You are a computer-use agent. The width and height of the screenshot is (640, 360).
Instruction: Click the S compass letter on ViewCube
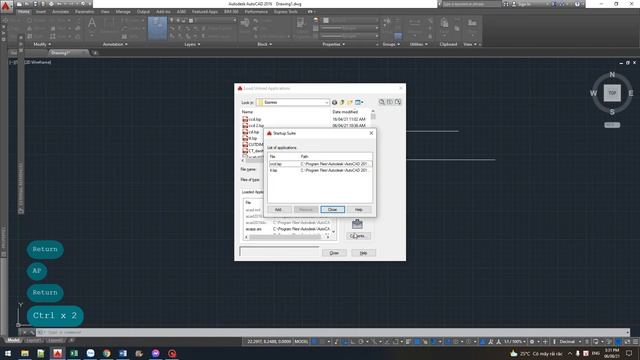tap(612, 112)
